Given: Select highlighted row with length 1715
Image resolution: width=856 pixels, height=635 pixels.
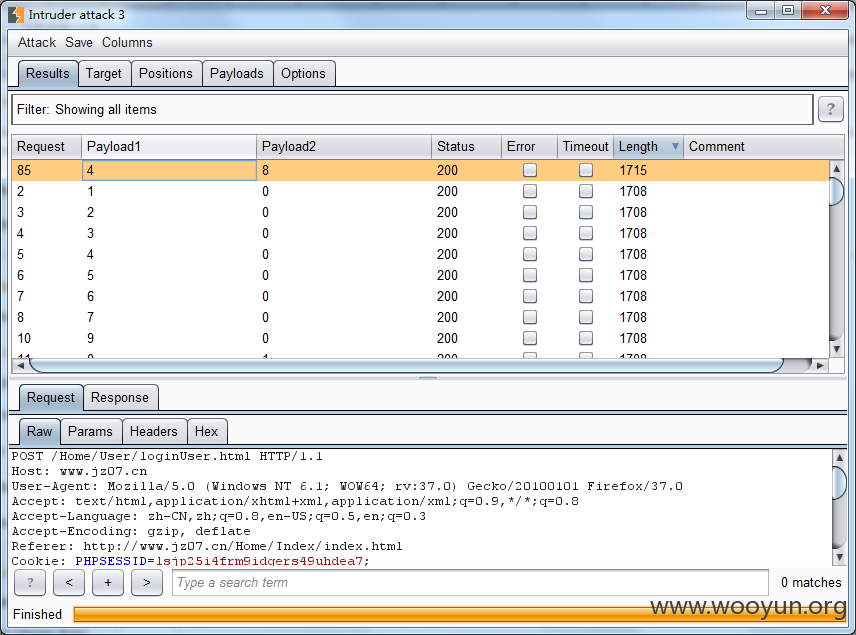Looking at the screenshot, I should (420, 170).
